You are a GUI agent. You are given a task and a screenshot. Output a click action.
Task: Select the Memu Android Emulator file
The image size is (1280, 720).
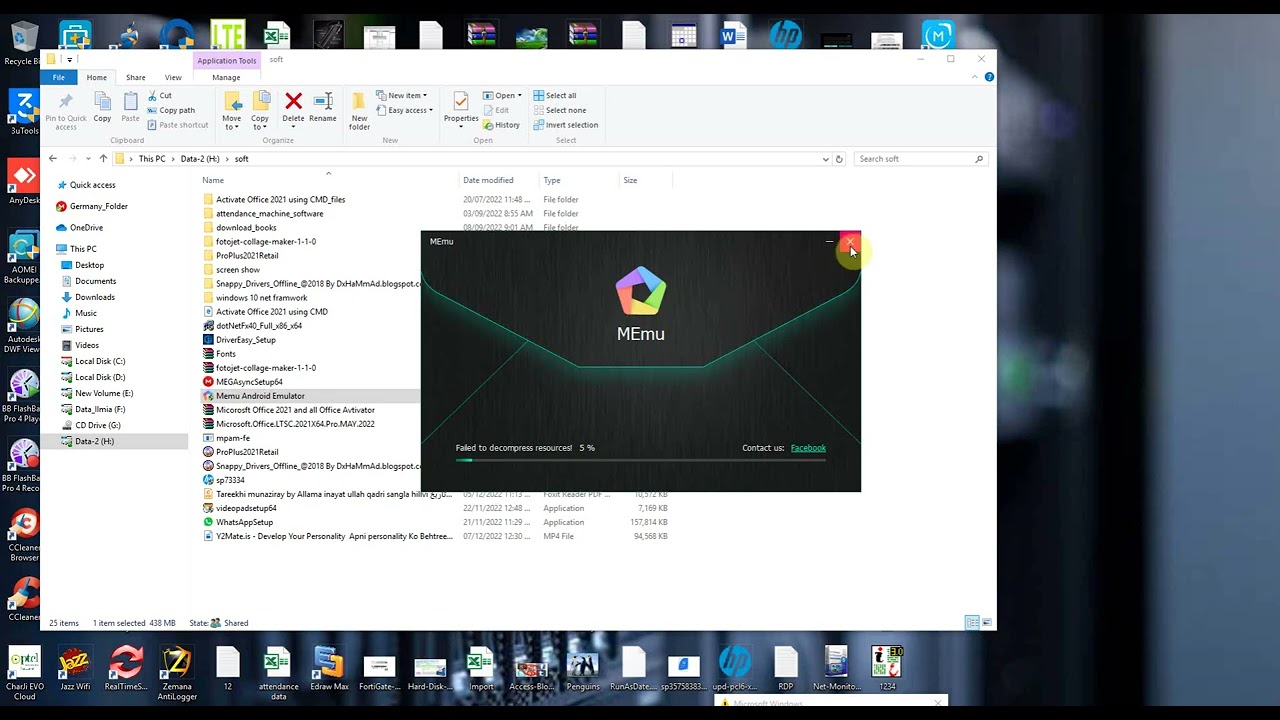(260, 396)
